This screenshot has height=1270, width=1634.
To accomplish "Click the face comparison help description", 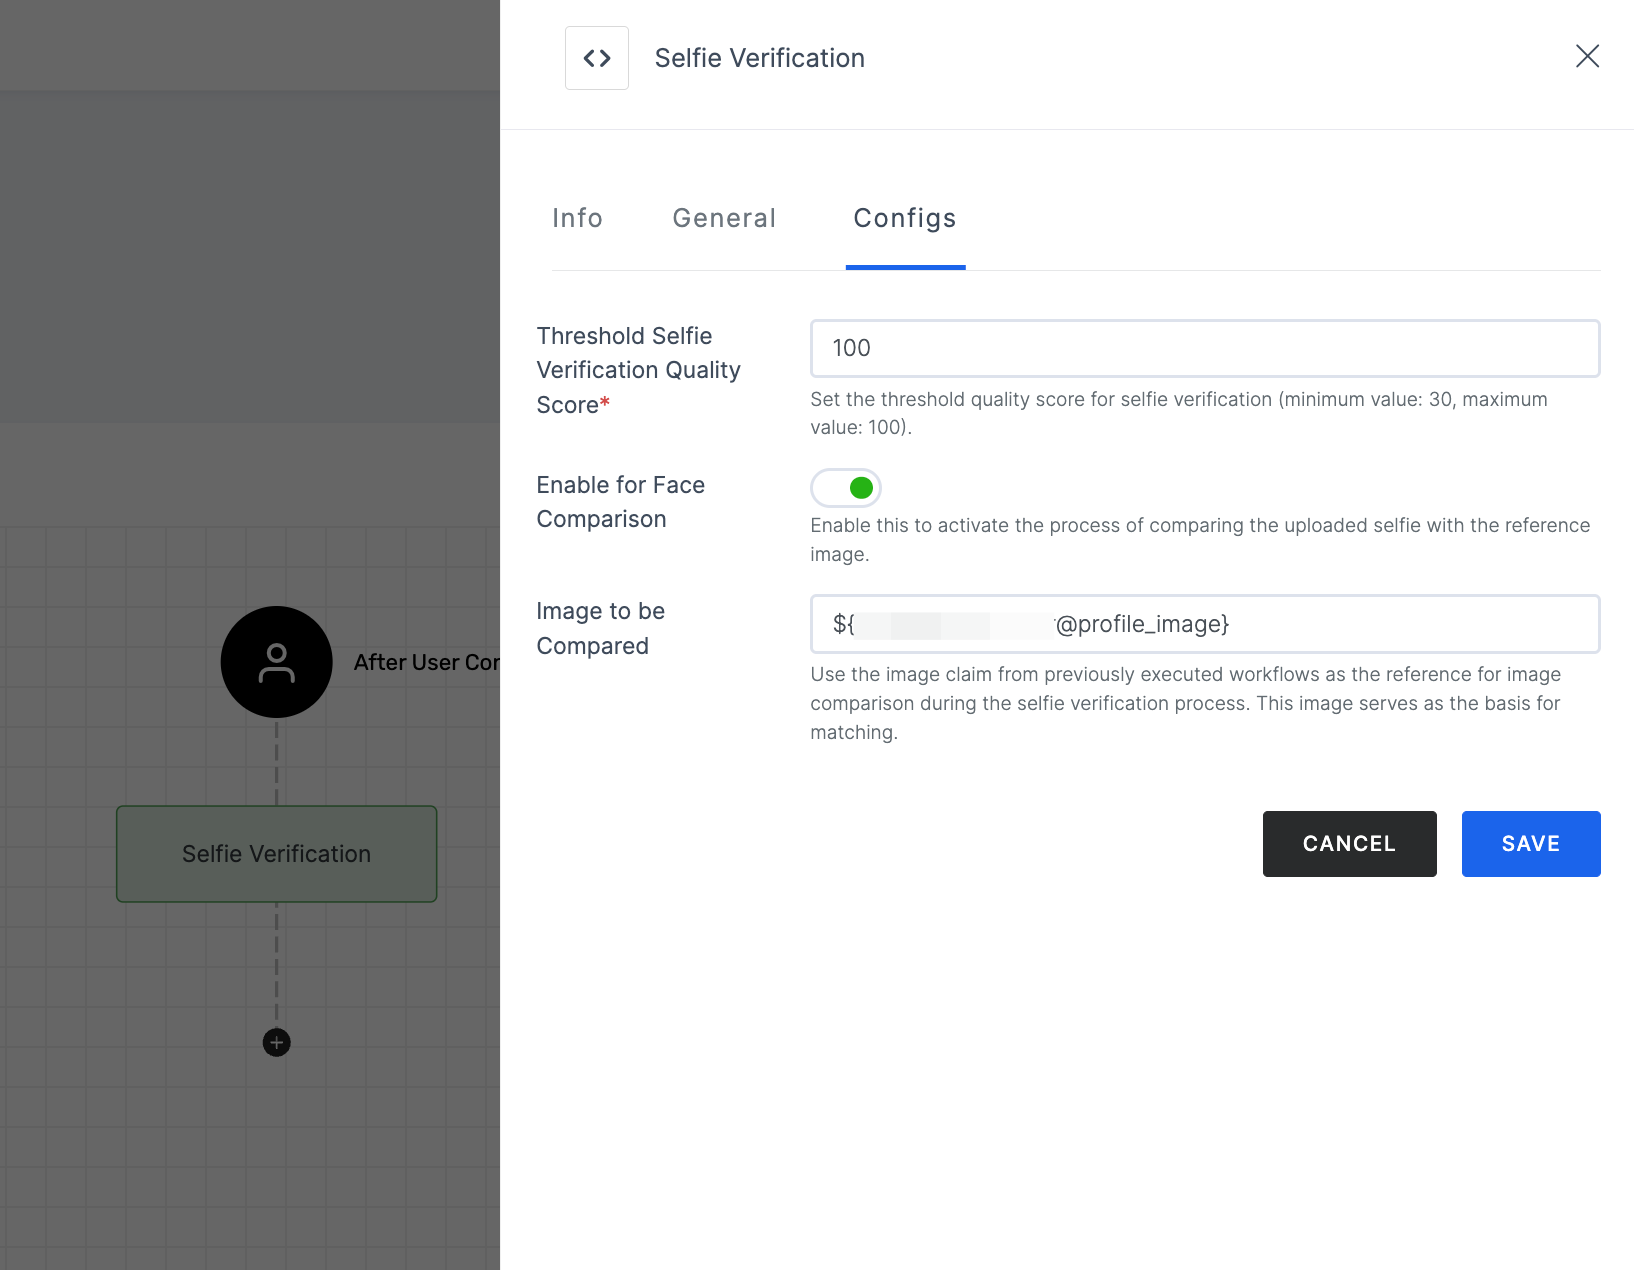I will 1200,540.
